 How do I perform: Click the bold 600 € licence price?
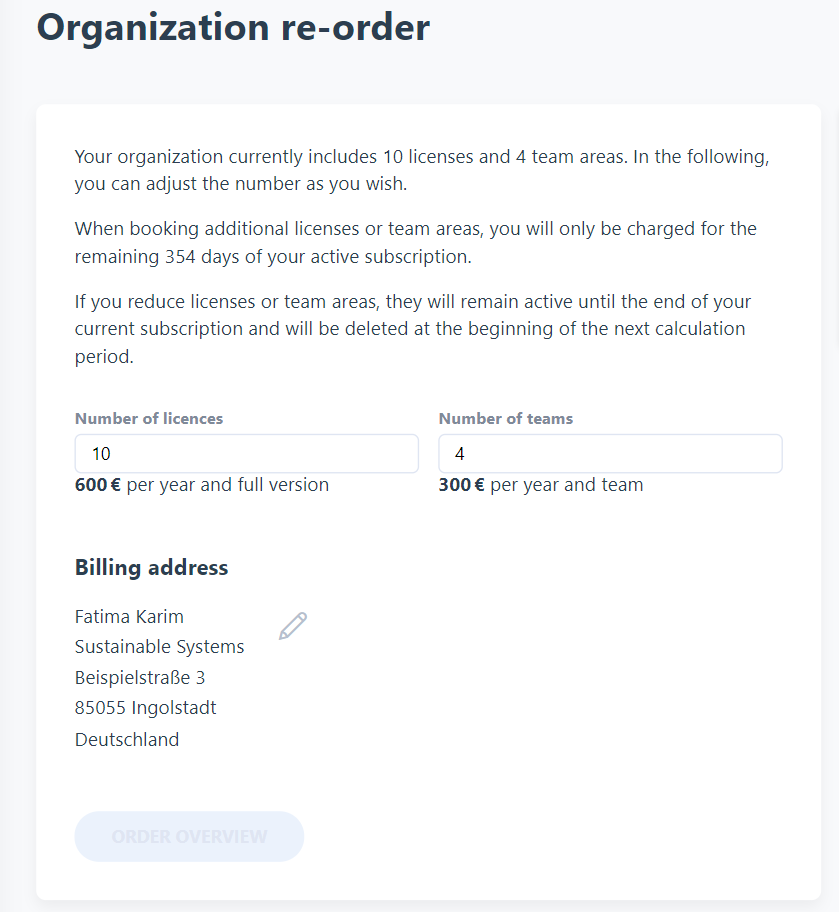(x=98, y=484)
